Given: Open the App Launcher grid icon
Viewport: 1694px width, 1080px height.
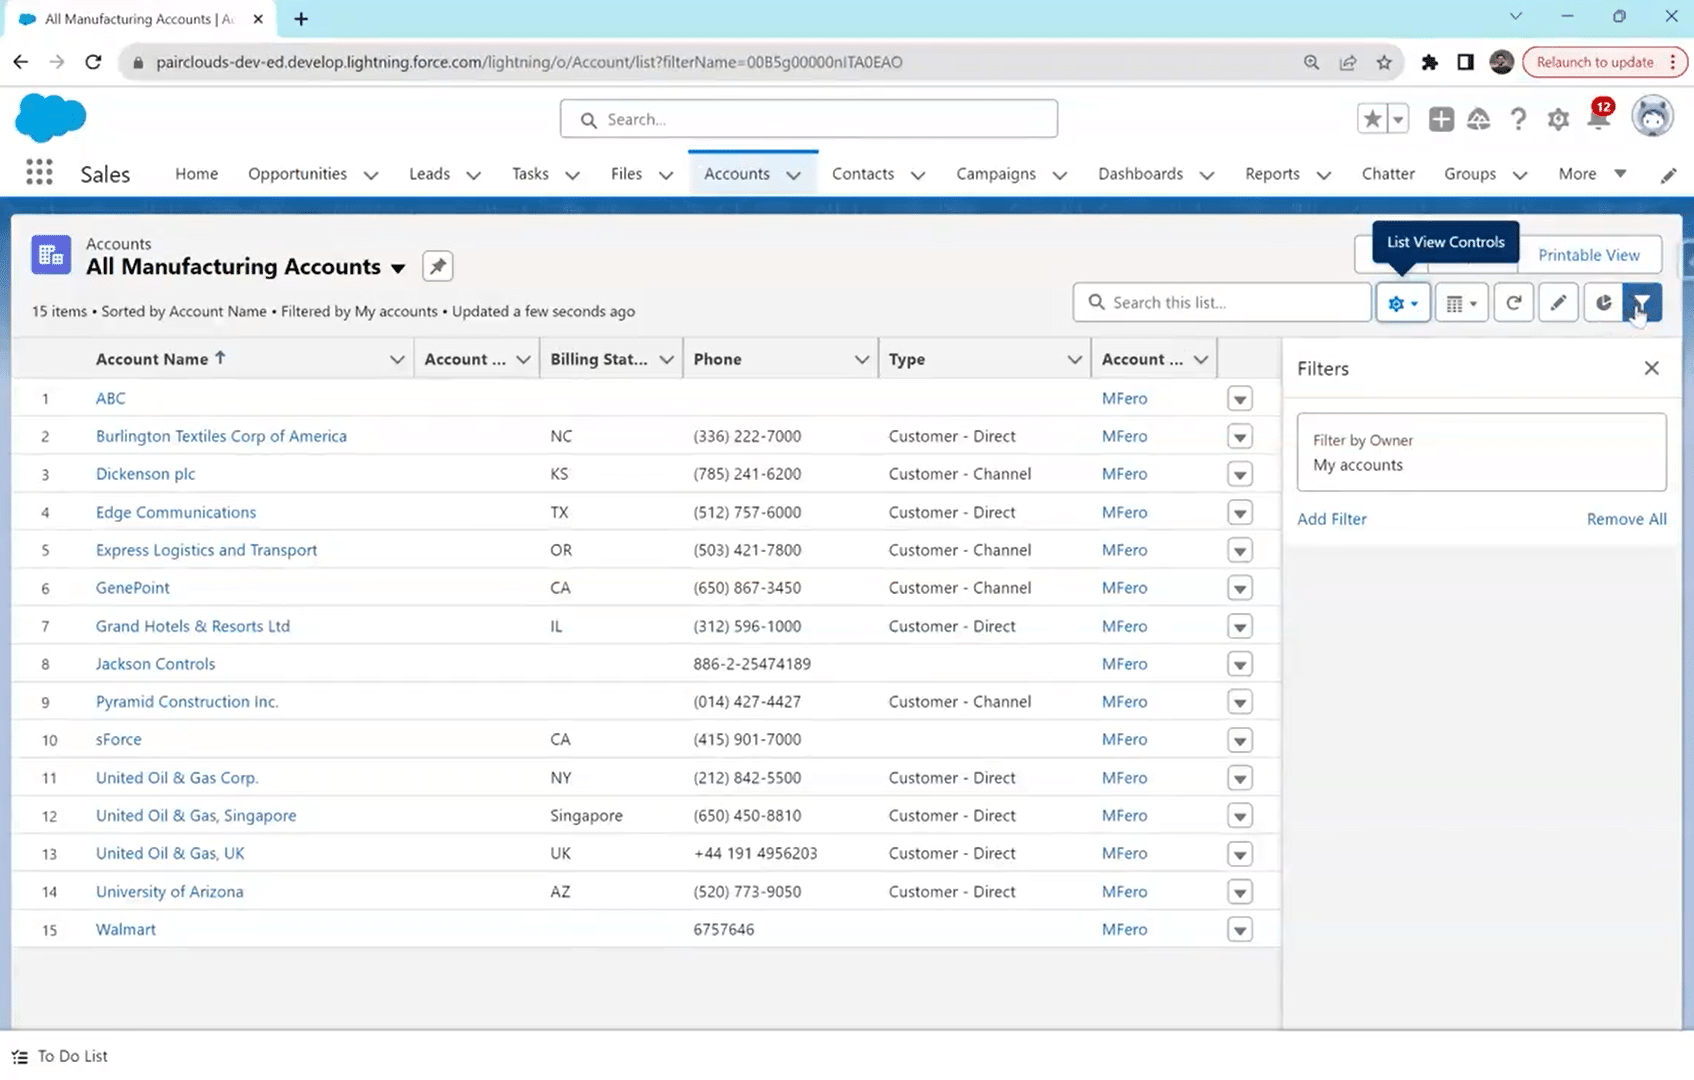Looking at the screenshot, I should point(39,173).
